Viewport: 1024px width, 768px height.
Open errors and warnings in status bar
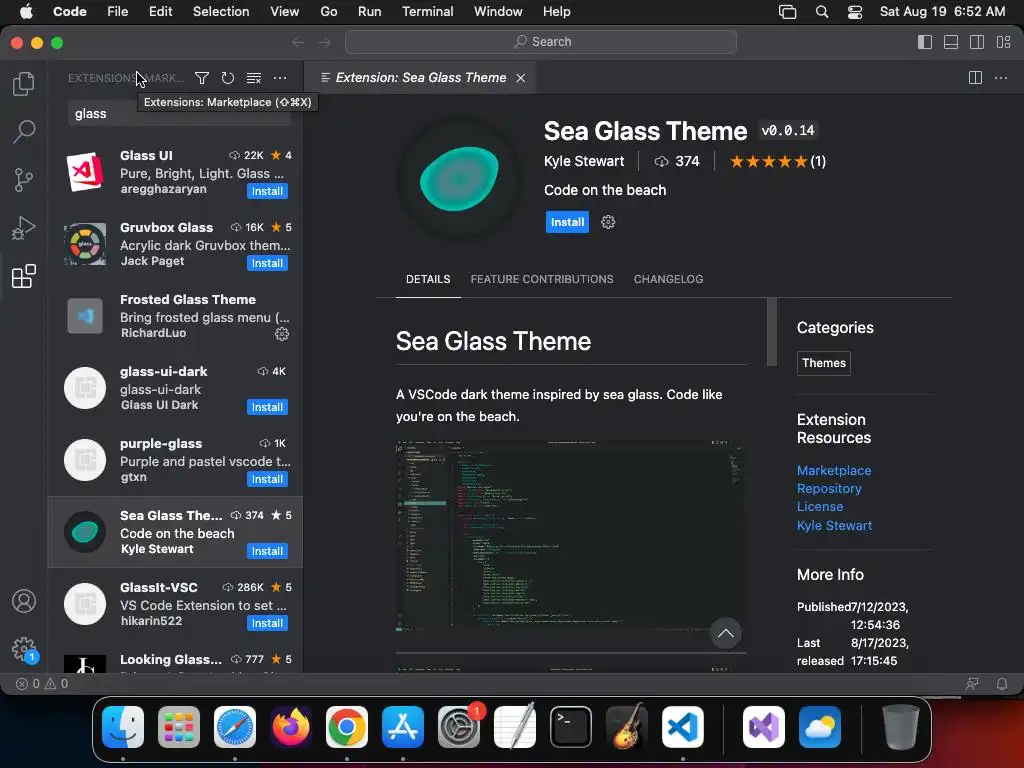point(42,684)
